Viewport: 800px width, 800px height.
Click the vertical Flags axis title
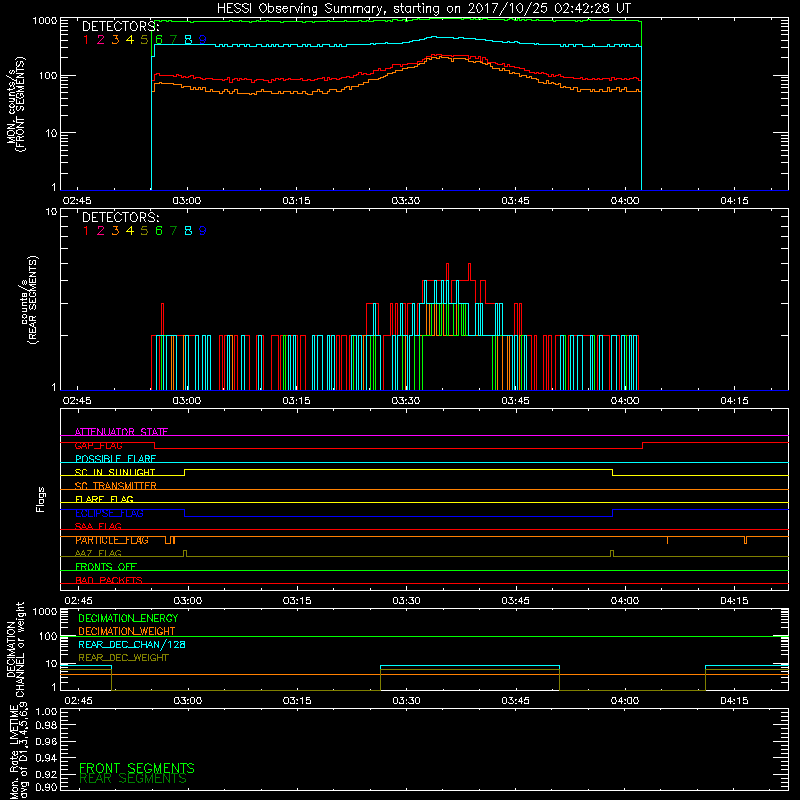tap(41, 499)
